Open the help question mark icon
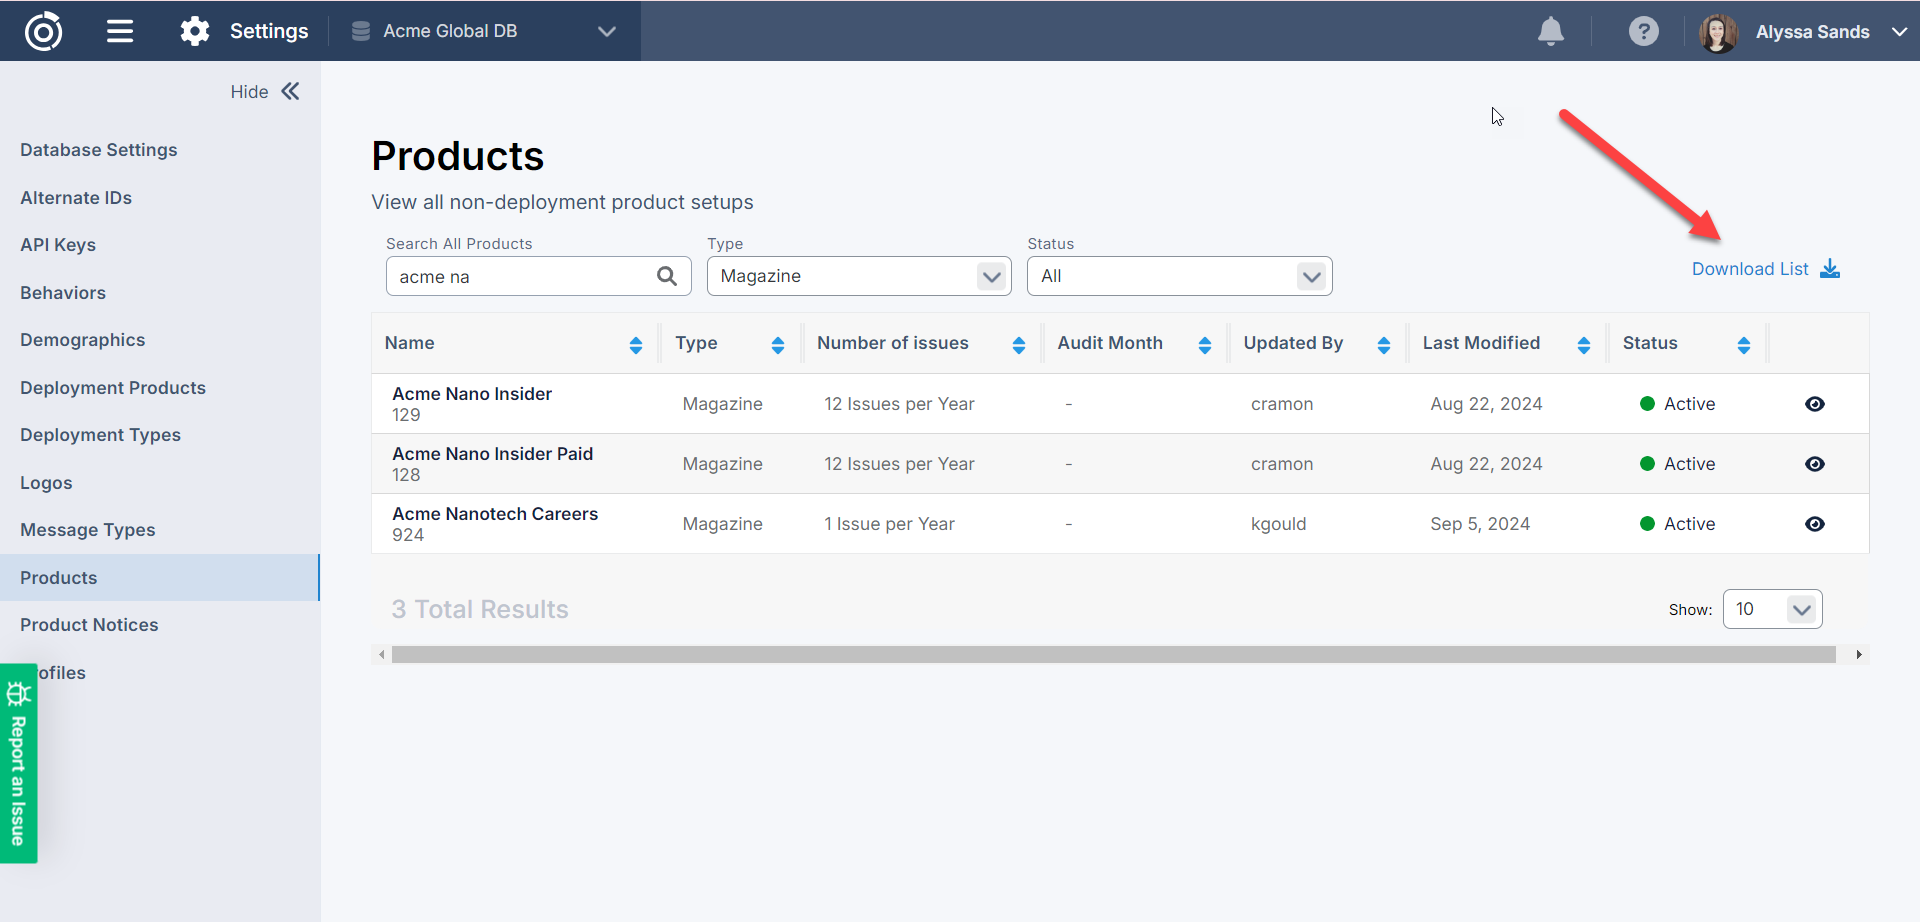 tap(1643, 31)
